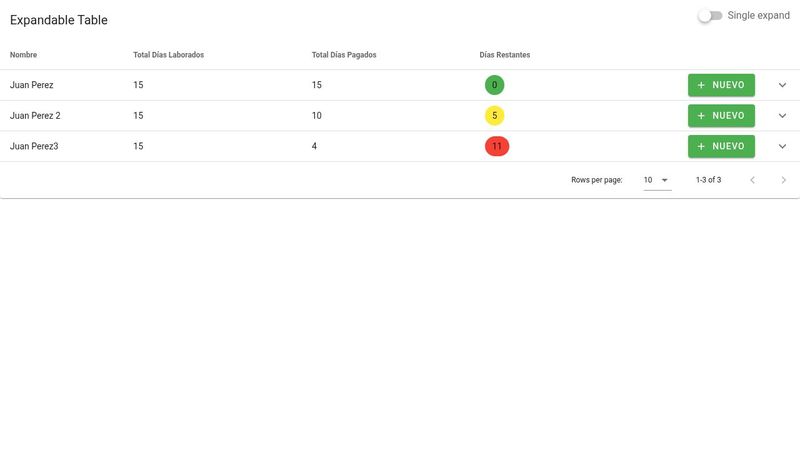Viewport: 800px width, 450px height.
Task: Go to the next page arrow
Action: click(x=784, y=180)
